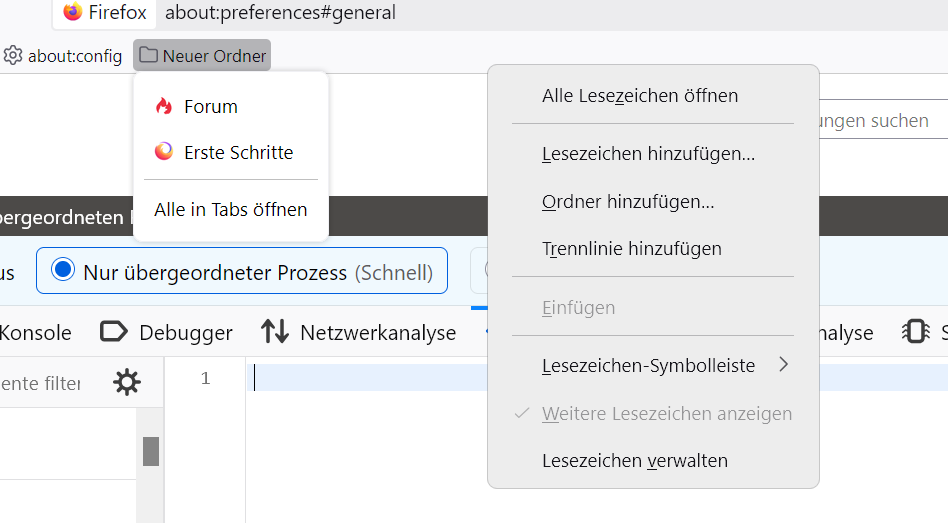Open the Erste Schritte bookmark
948x523 pixels.
pyautogui.click(x=238, y=153)
